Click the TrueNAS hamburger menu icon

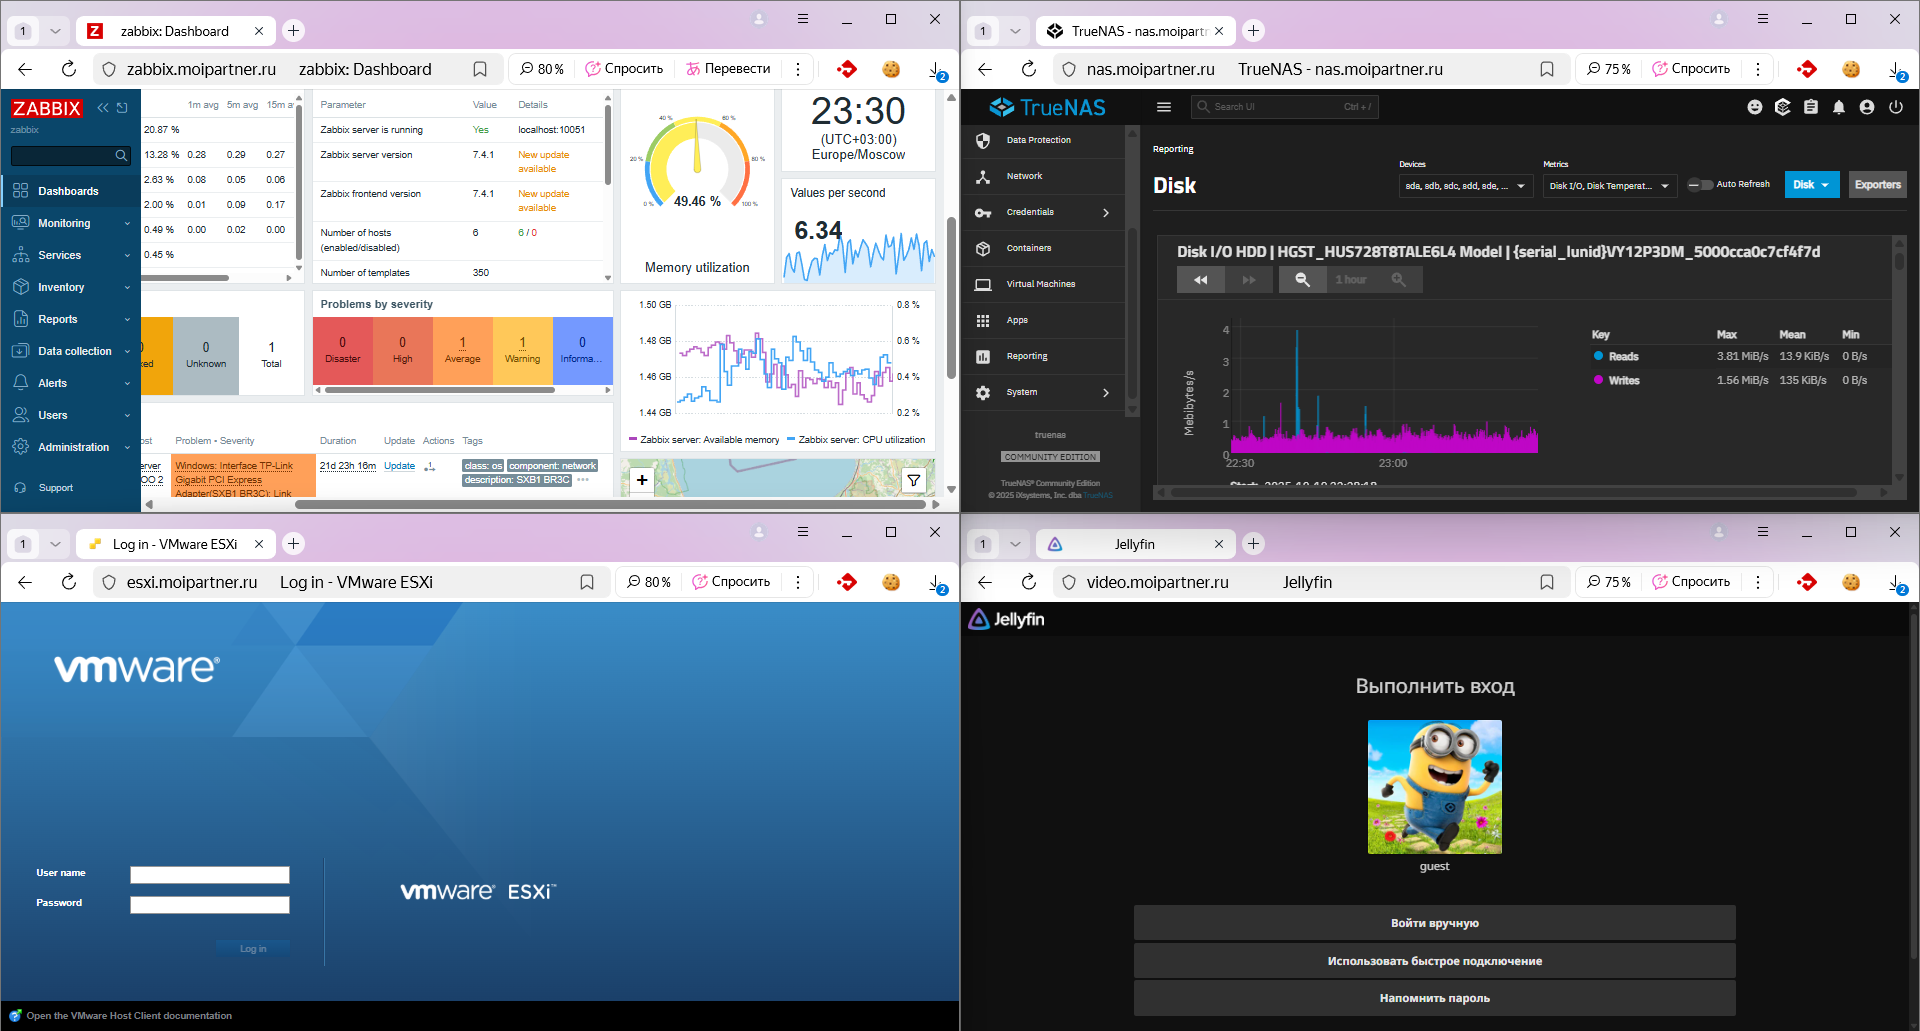point(1163,107)
